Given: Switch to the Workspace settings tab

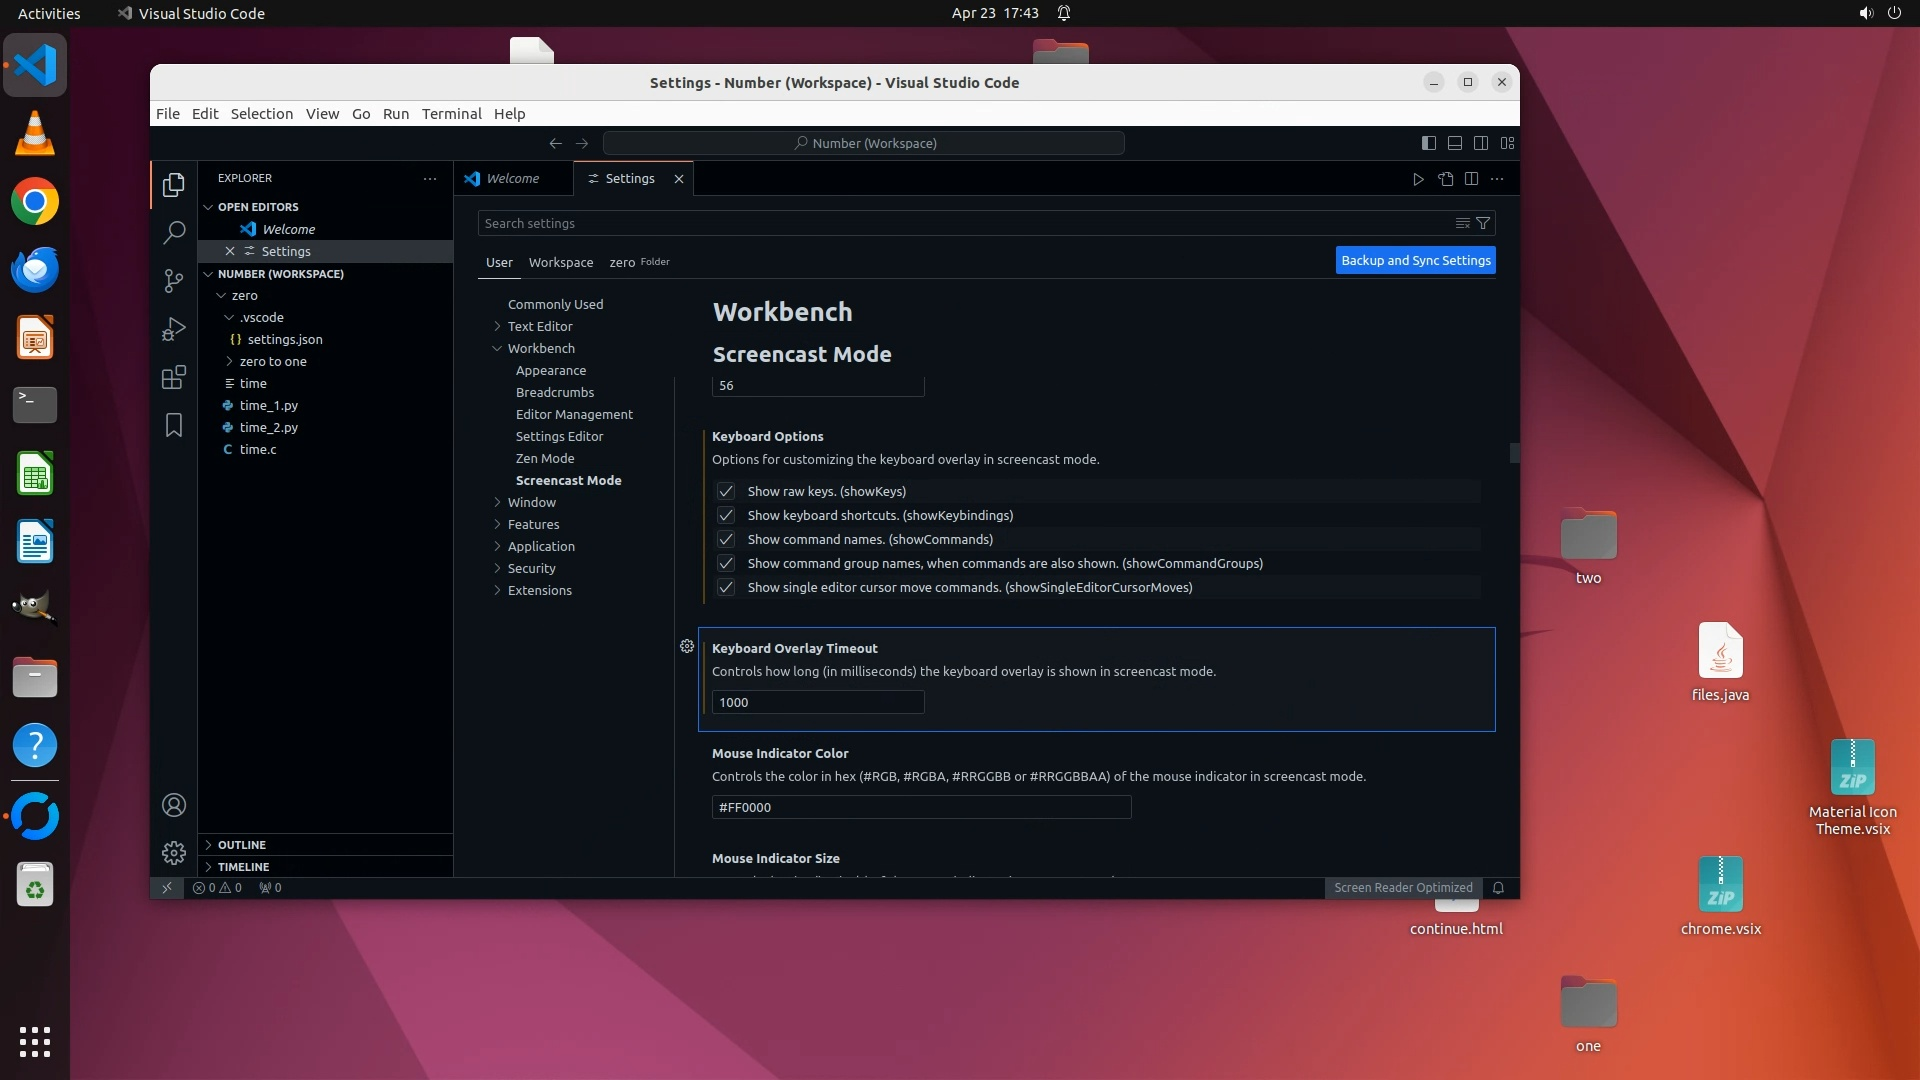Looking at the screenshot, I should coord(560,262).
